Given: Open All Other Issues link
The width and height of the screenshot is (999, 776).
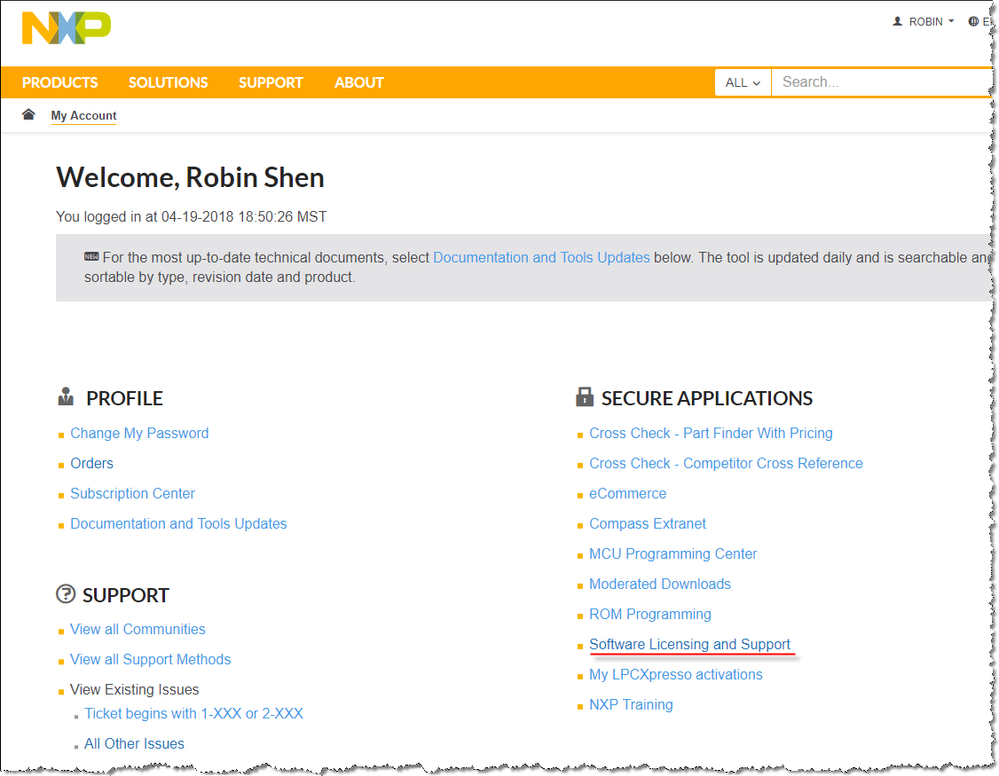Looking at the screenshot, I should pyautogui.click(x=134, y=744).
